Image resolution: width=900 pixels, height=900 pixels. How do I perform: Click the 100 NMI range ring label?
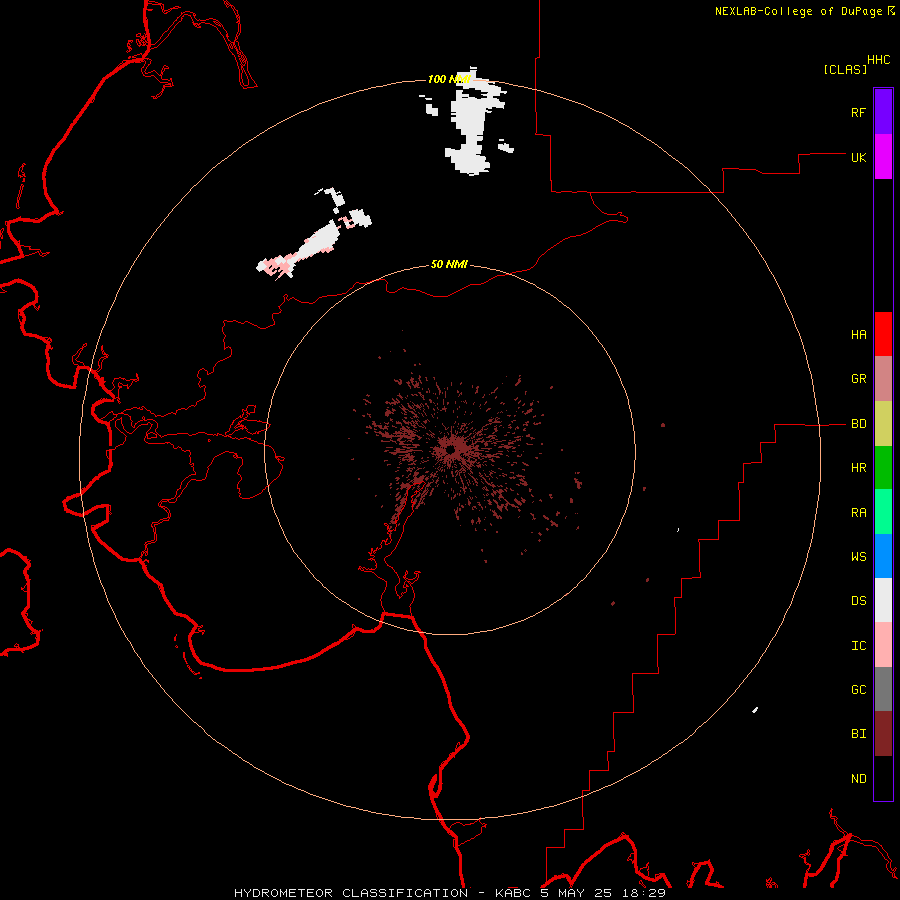[x=449, y=79]
